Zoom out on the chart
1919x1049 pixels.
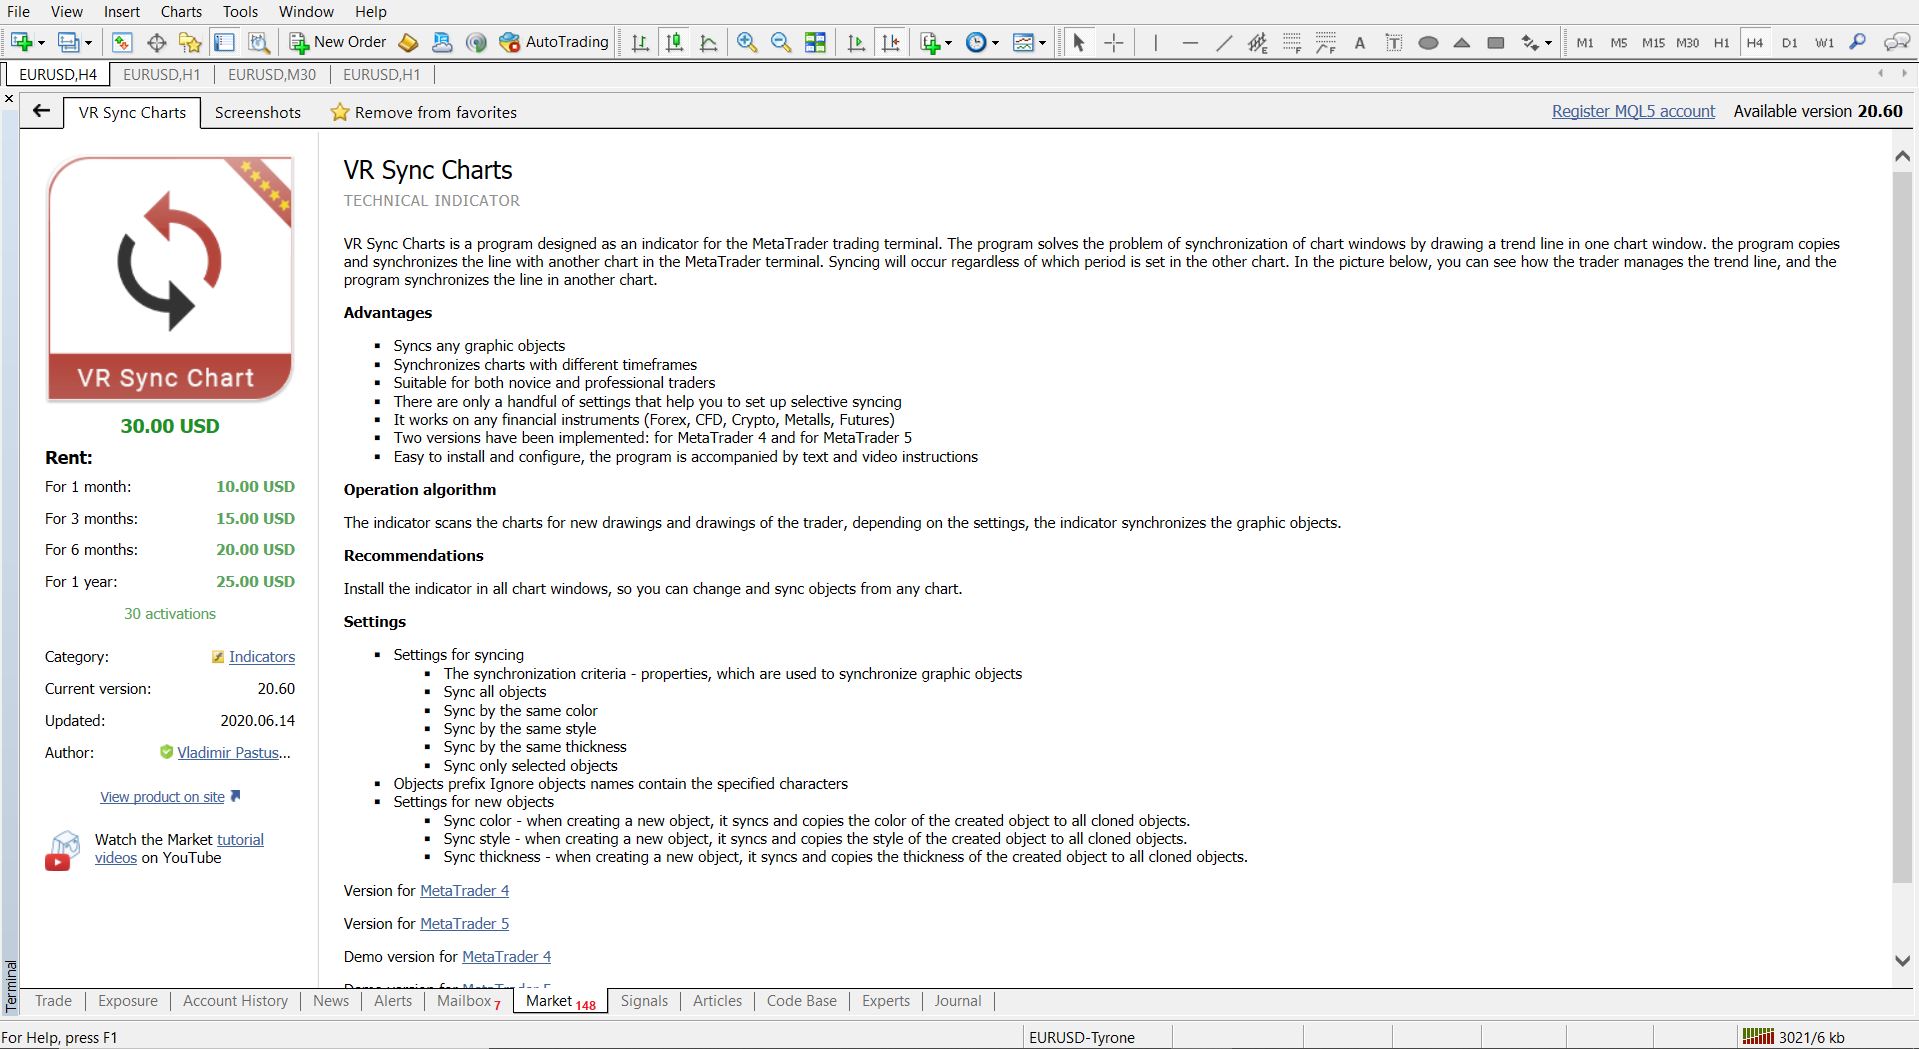[x=781, y=42]
